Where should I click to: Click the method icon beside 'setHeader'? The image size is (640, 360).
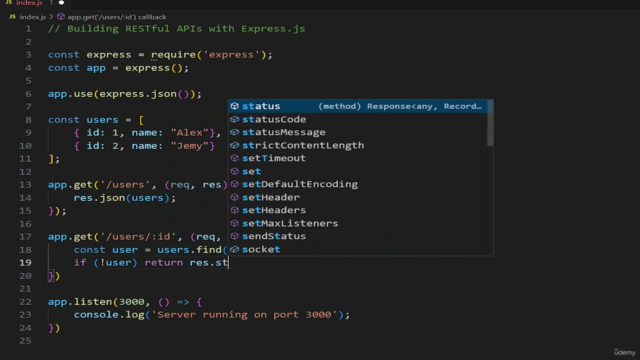point(234,197)
